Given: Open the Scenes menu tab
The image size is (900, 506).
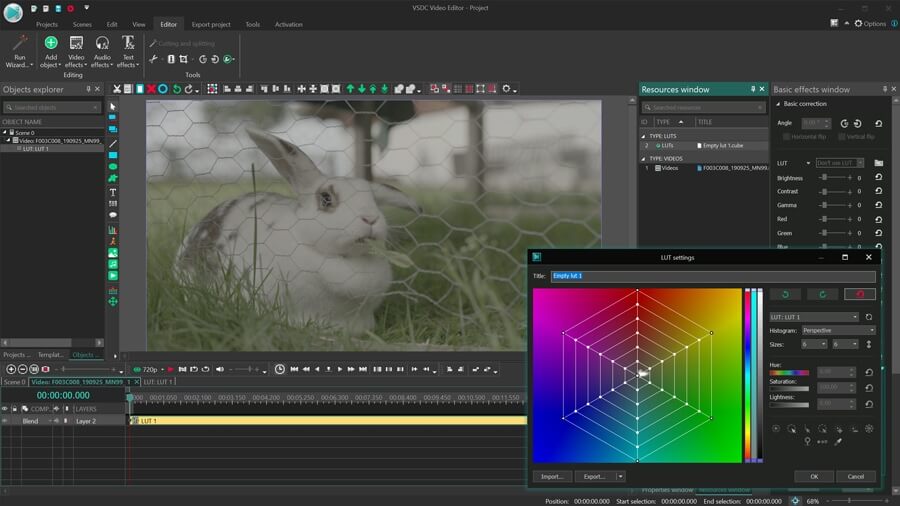Looking at the screenshot, I should tap(82, 25).
